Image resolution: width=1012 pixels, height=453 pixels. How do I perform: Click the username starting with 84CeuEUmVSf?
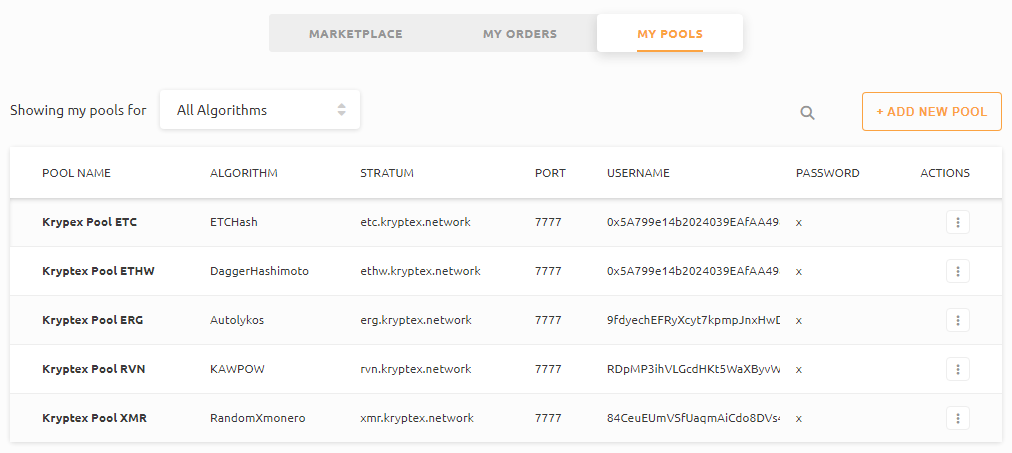coord(694,418)
